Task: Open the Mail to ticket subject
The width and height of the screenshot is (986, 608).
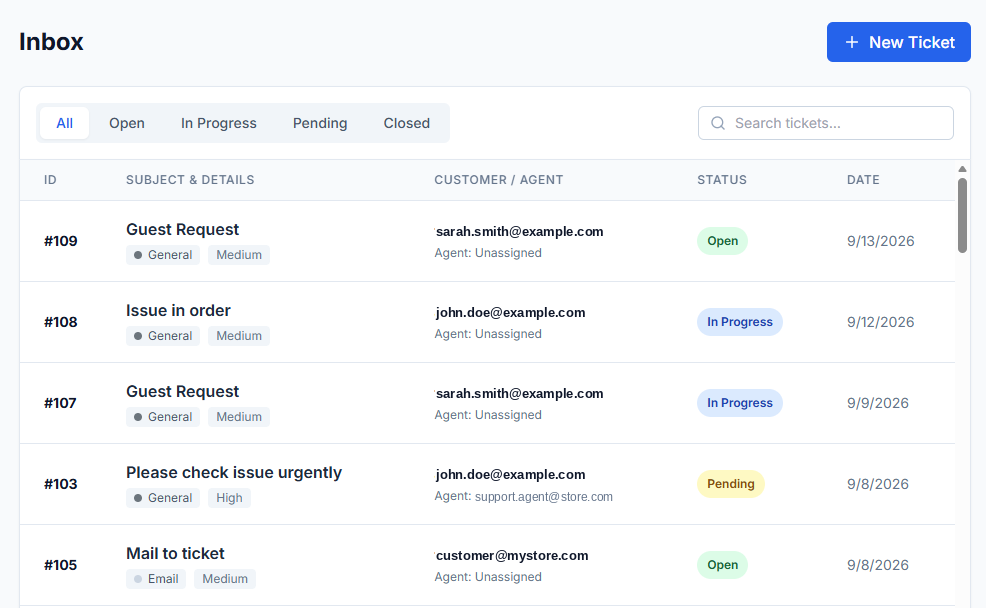Action: (175, 554)
